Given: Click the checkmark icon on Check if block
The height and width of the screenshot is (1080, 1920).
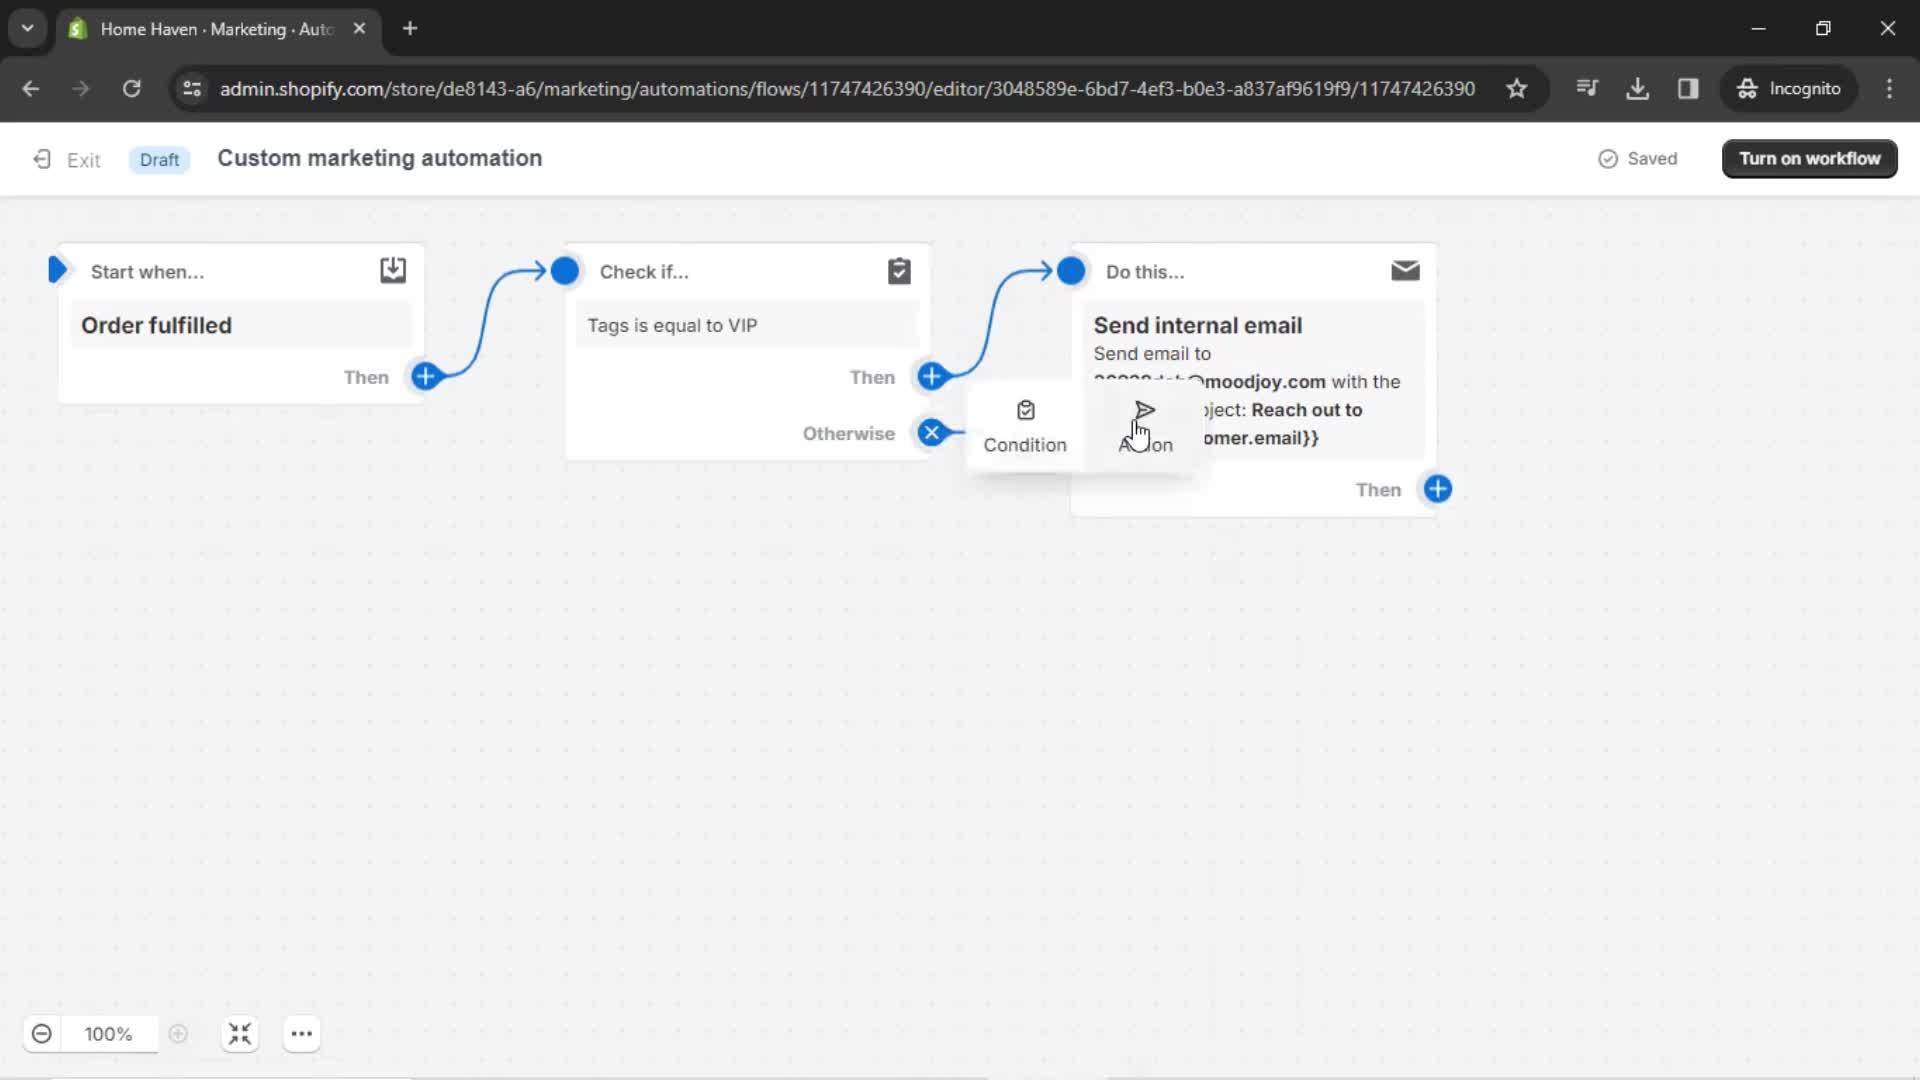Looking at the screenshot, I should pos(899,270).
